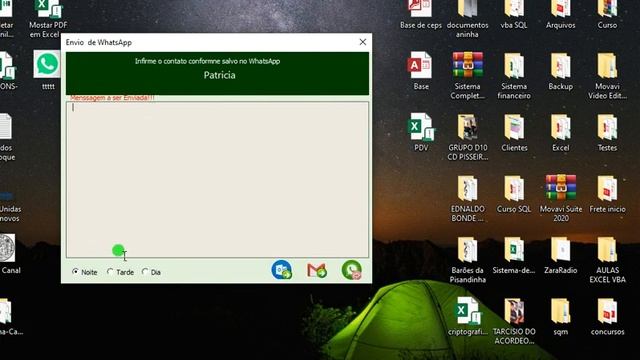Open the Clientes folder
Image resolution: width=640 pixels, height=360 pixels.
(x=514, y=132)
